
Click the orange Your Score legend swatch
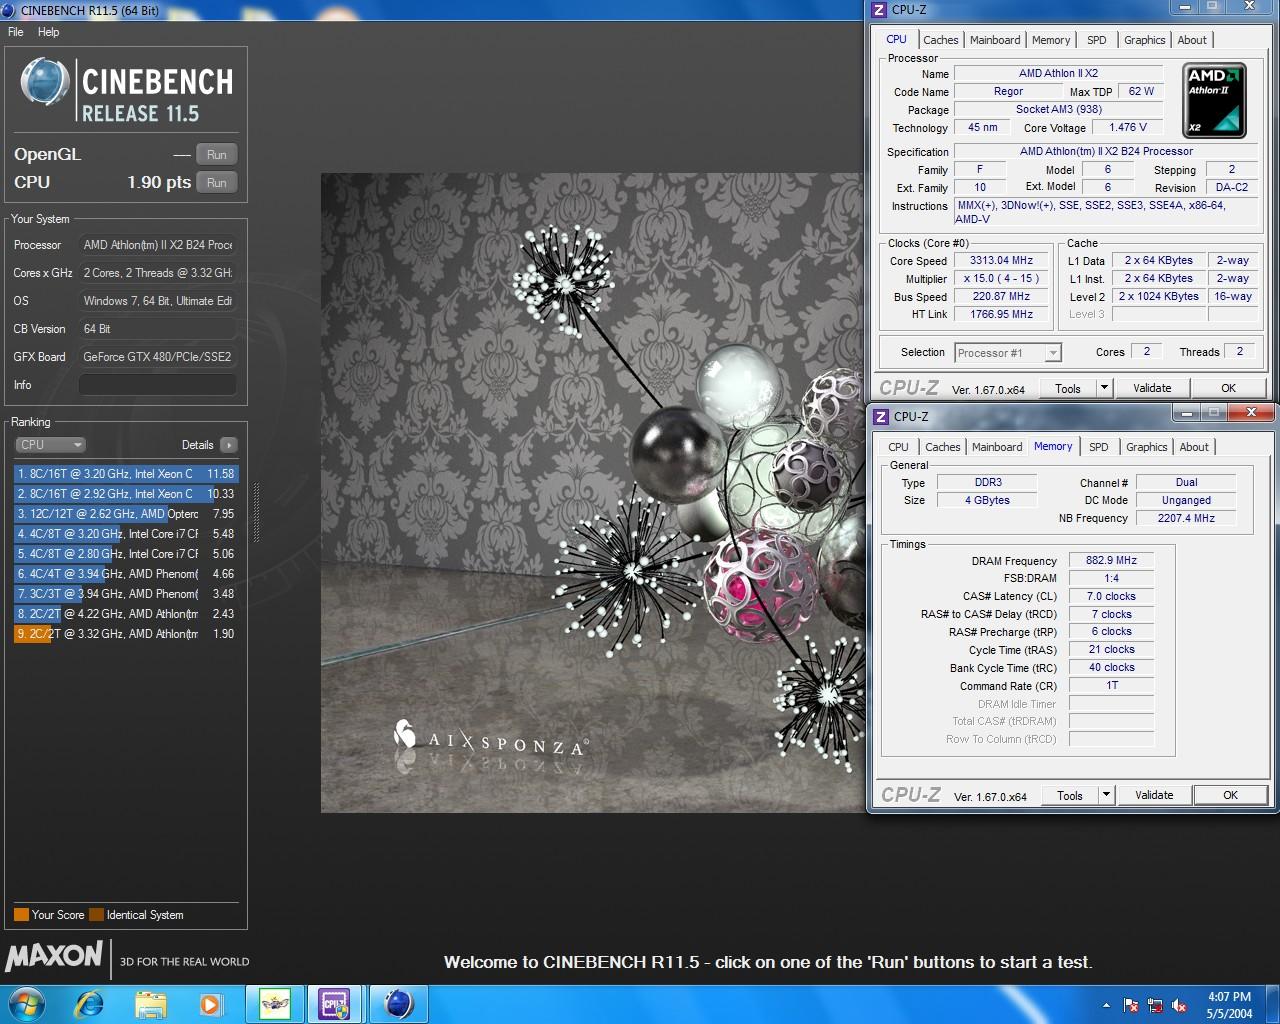(x=21, y=914)
